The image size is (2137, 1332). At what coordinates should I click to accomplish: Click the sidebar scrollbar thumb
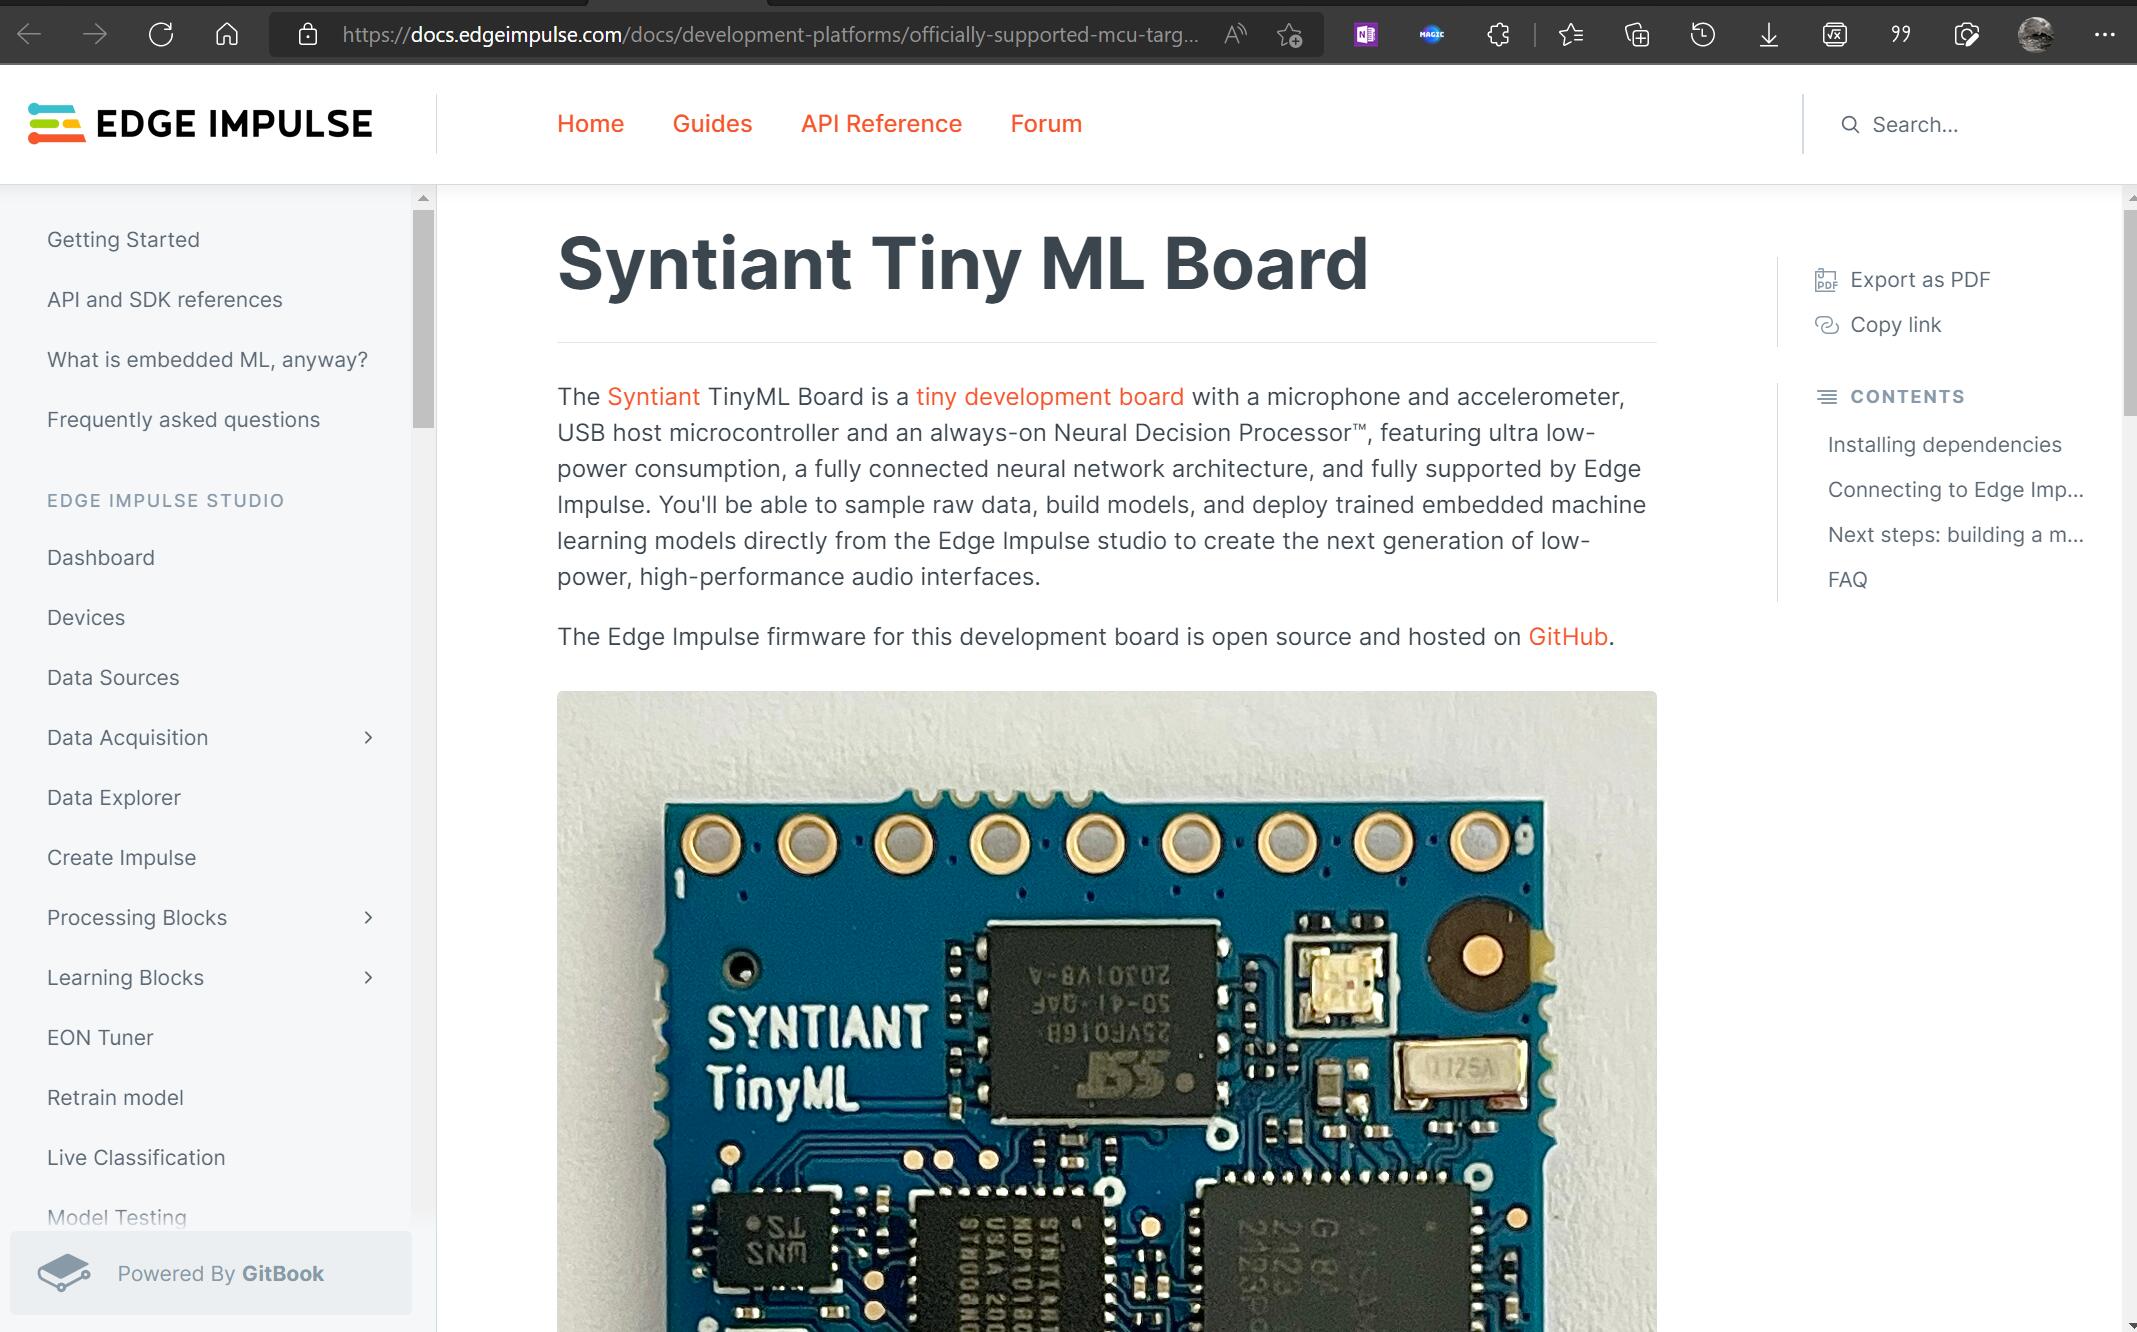click(423, 319)
